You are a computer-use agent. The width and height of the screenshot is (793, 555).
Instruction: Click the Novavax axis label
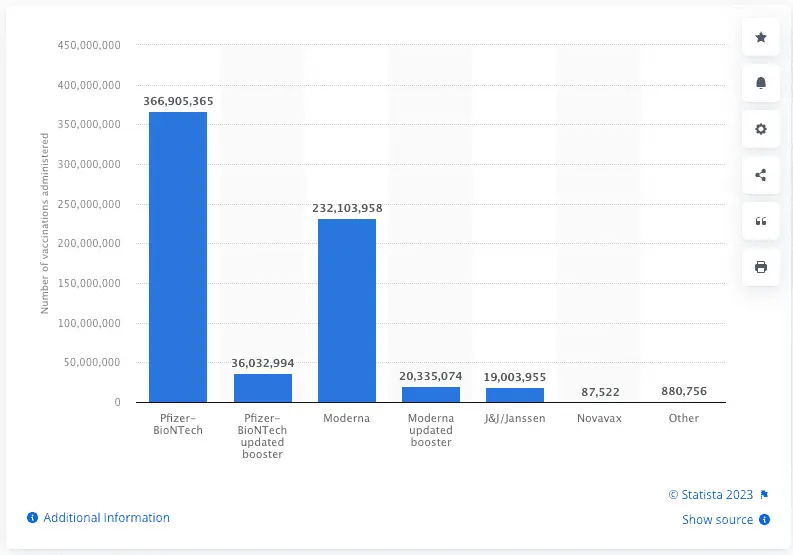point(600,418)
